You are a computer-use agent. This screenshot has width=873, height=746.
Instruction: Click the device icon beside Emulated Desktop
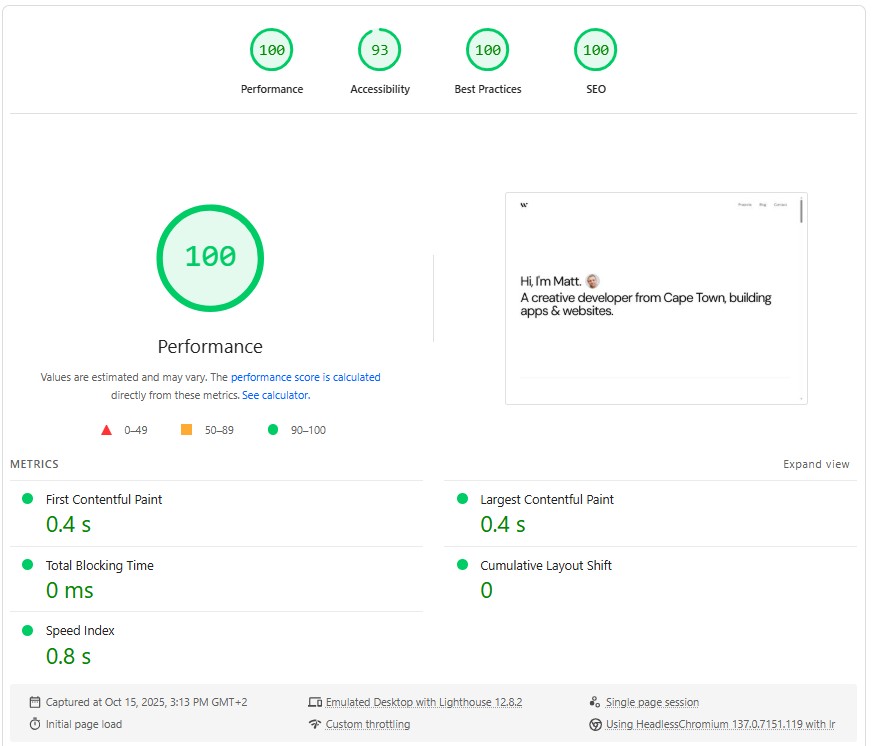coord(315,702)
